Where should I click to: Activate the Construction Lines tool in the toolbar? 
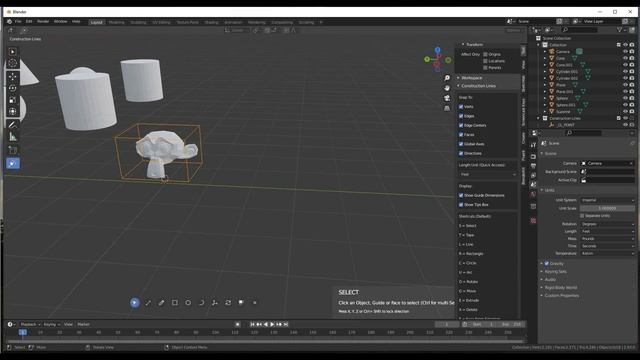pyautogui.click(x=13, y=164)
